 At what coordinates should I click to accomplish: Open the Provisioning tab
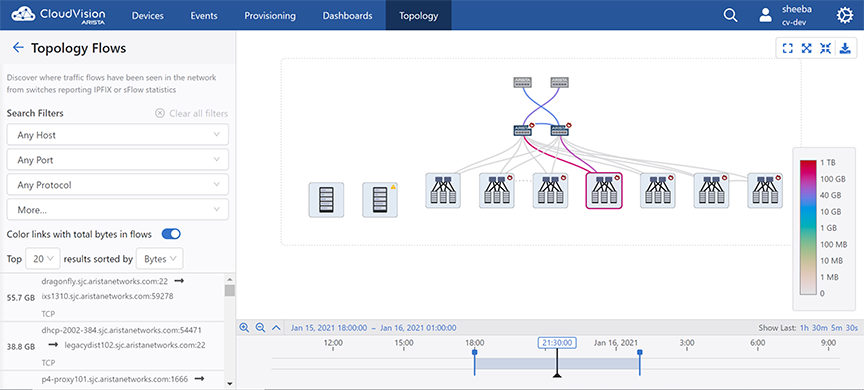pos(270,15)
